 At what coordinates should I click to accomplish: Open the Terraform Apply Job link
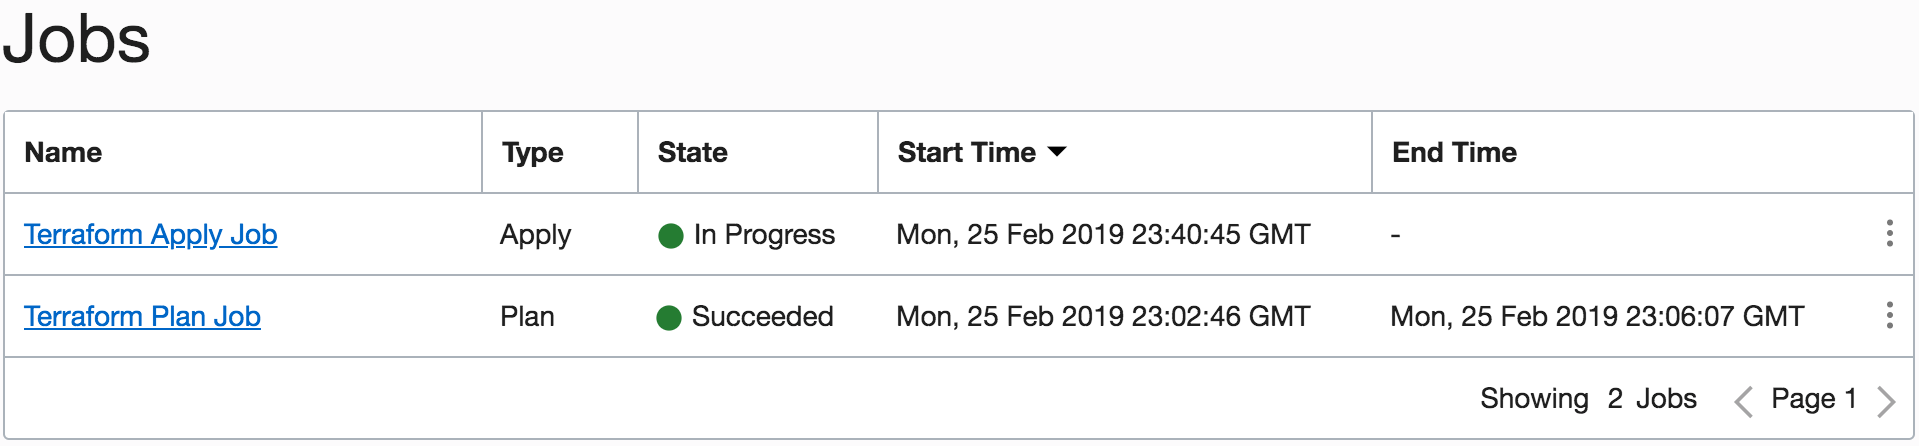coord(150,234)
